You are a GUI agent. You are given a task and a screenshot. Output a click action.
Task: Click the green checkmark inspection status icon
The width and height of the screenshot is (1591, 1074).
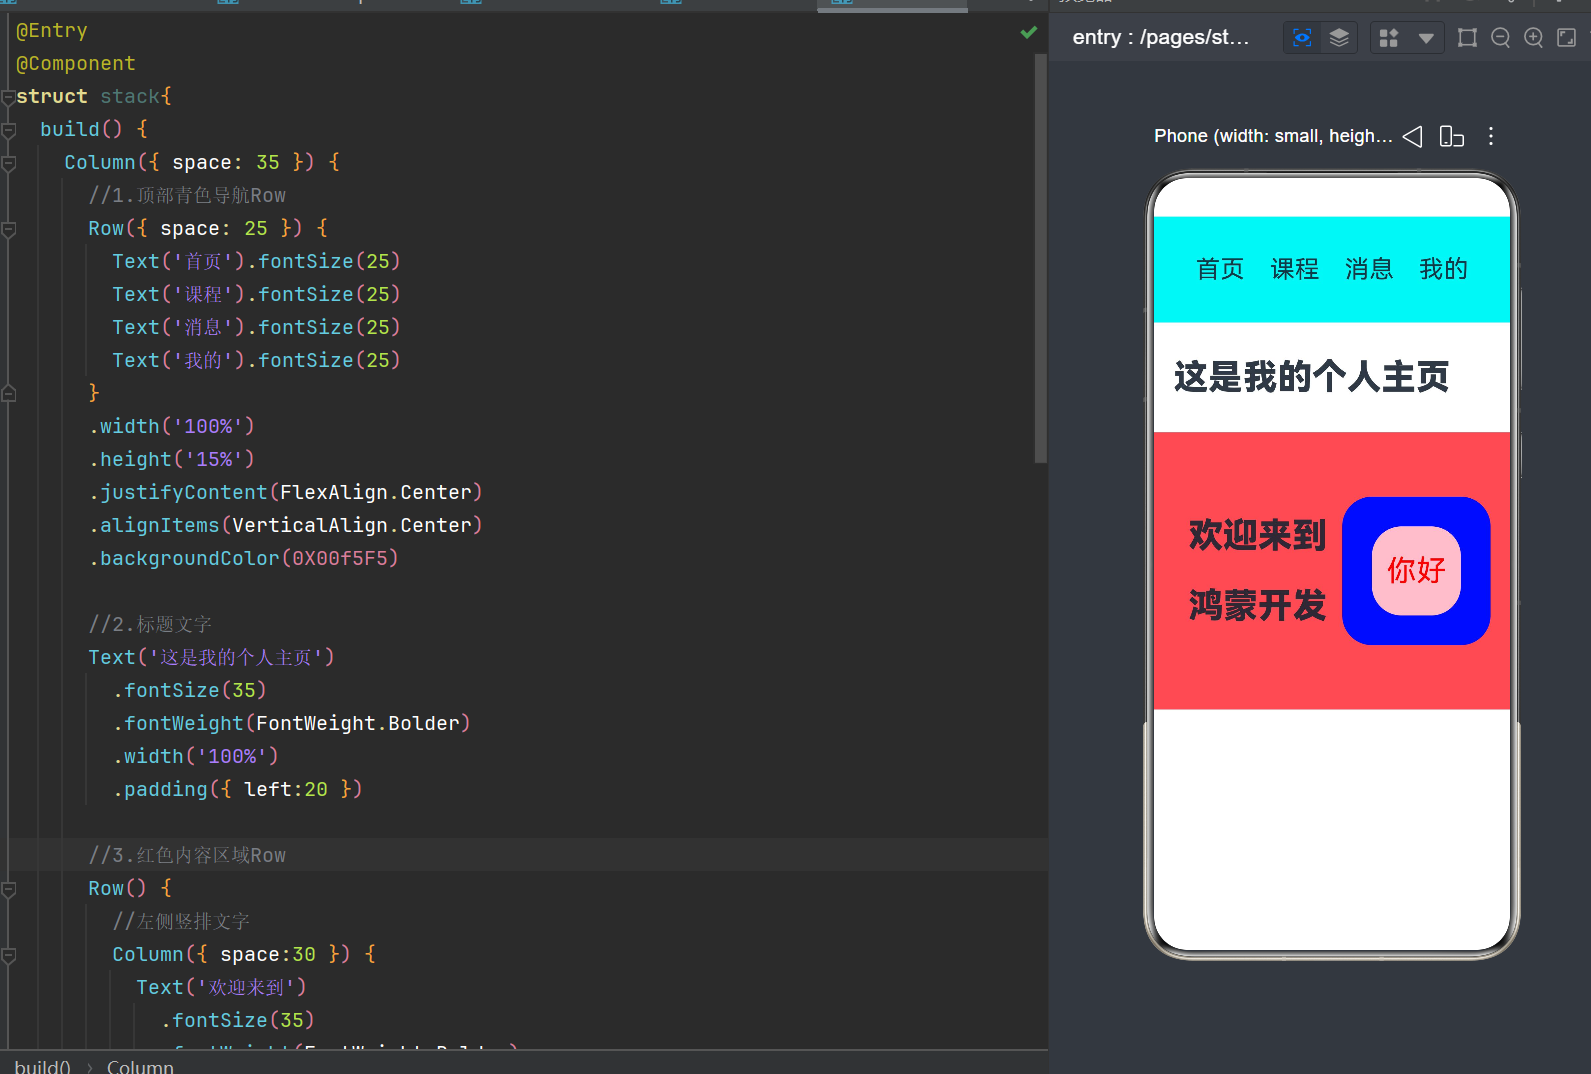1028,32
